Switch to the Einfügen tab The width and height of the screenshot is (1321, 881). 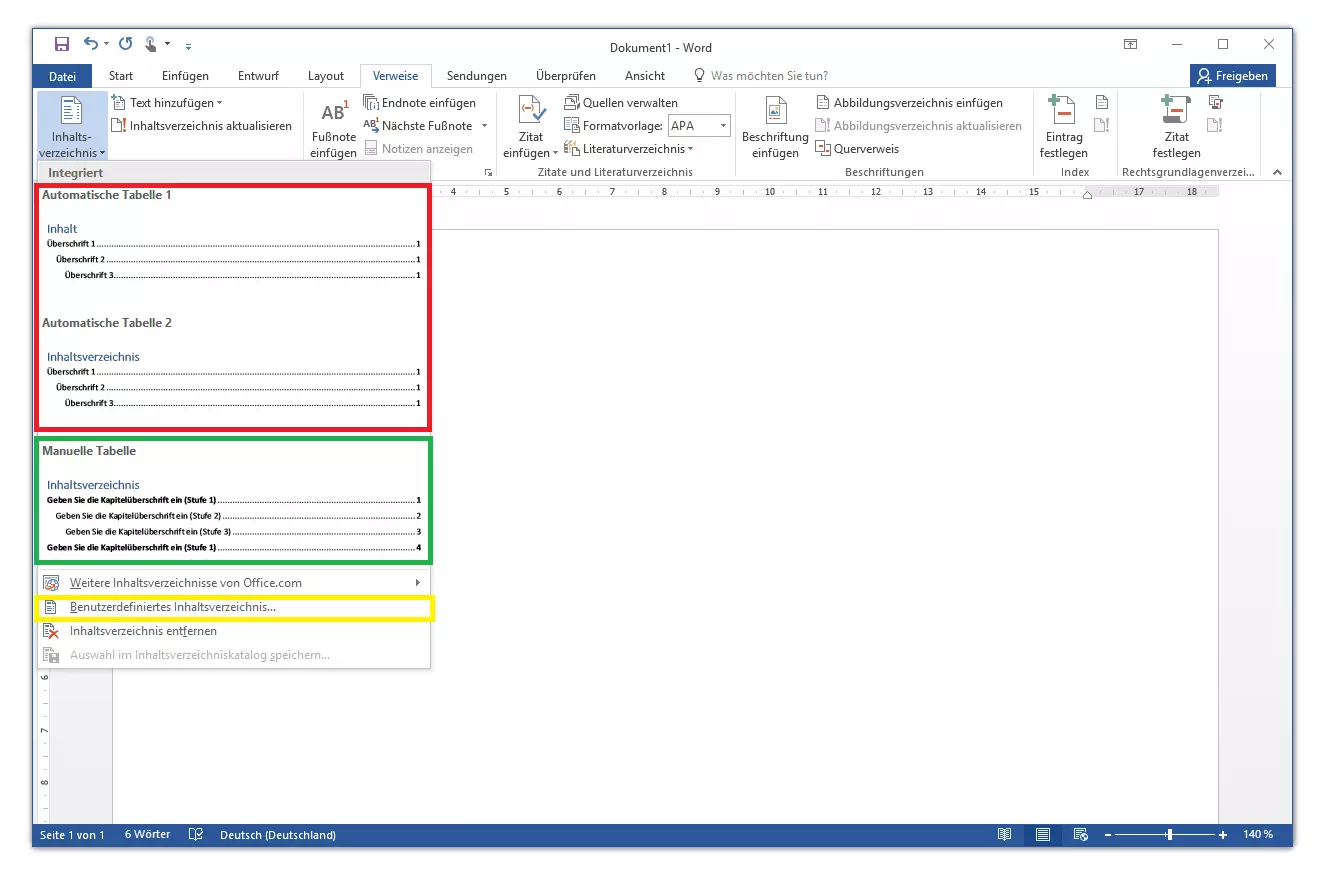pos(185,76)
